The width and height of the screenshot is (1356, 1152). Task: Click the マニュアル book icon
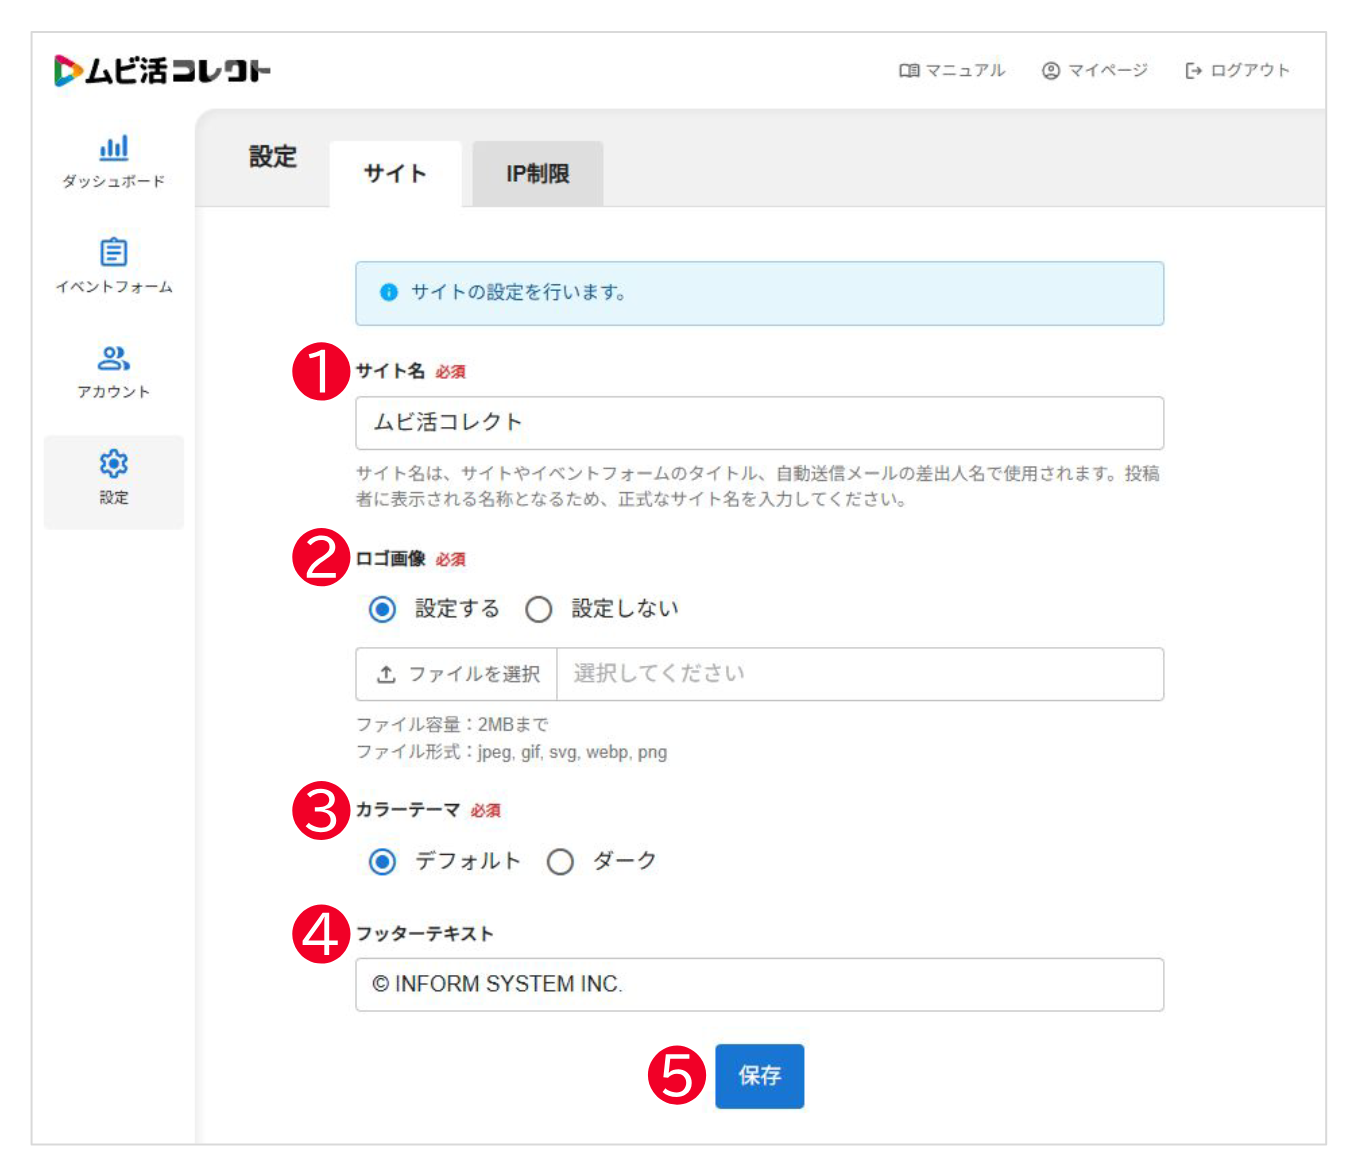point(909,71)
